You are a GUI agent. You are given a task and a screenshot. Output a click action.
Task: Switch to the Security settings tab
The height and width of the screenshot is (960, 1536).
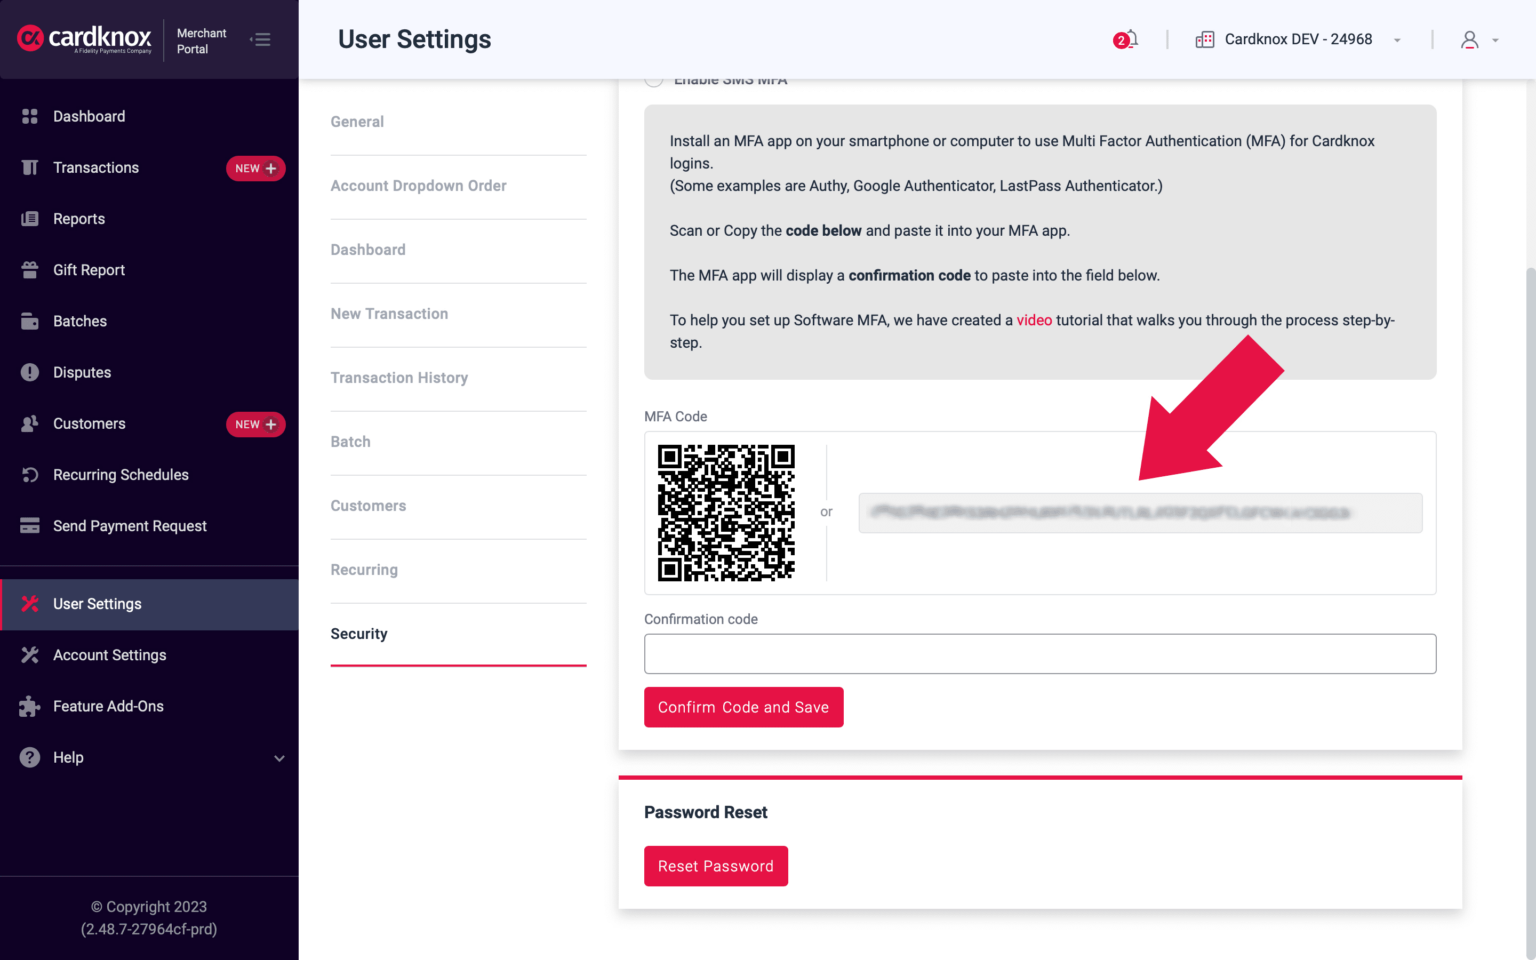359,633
